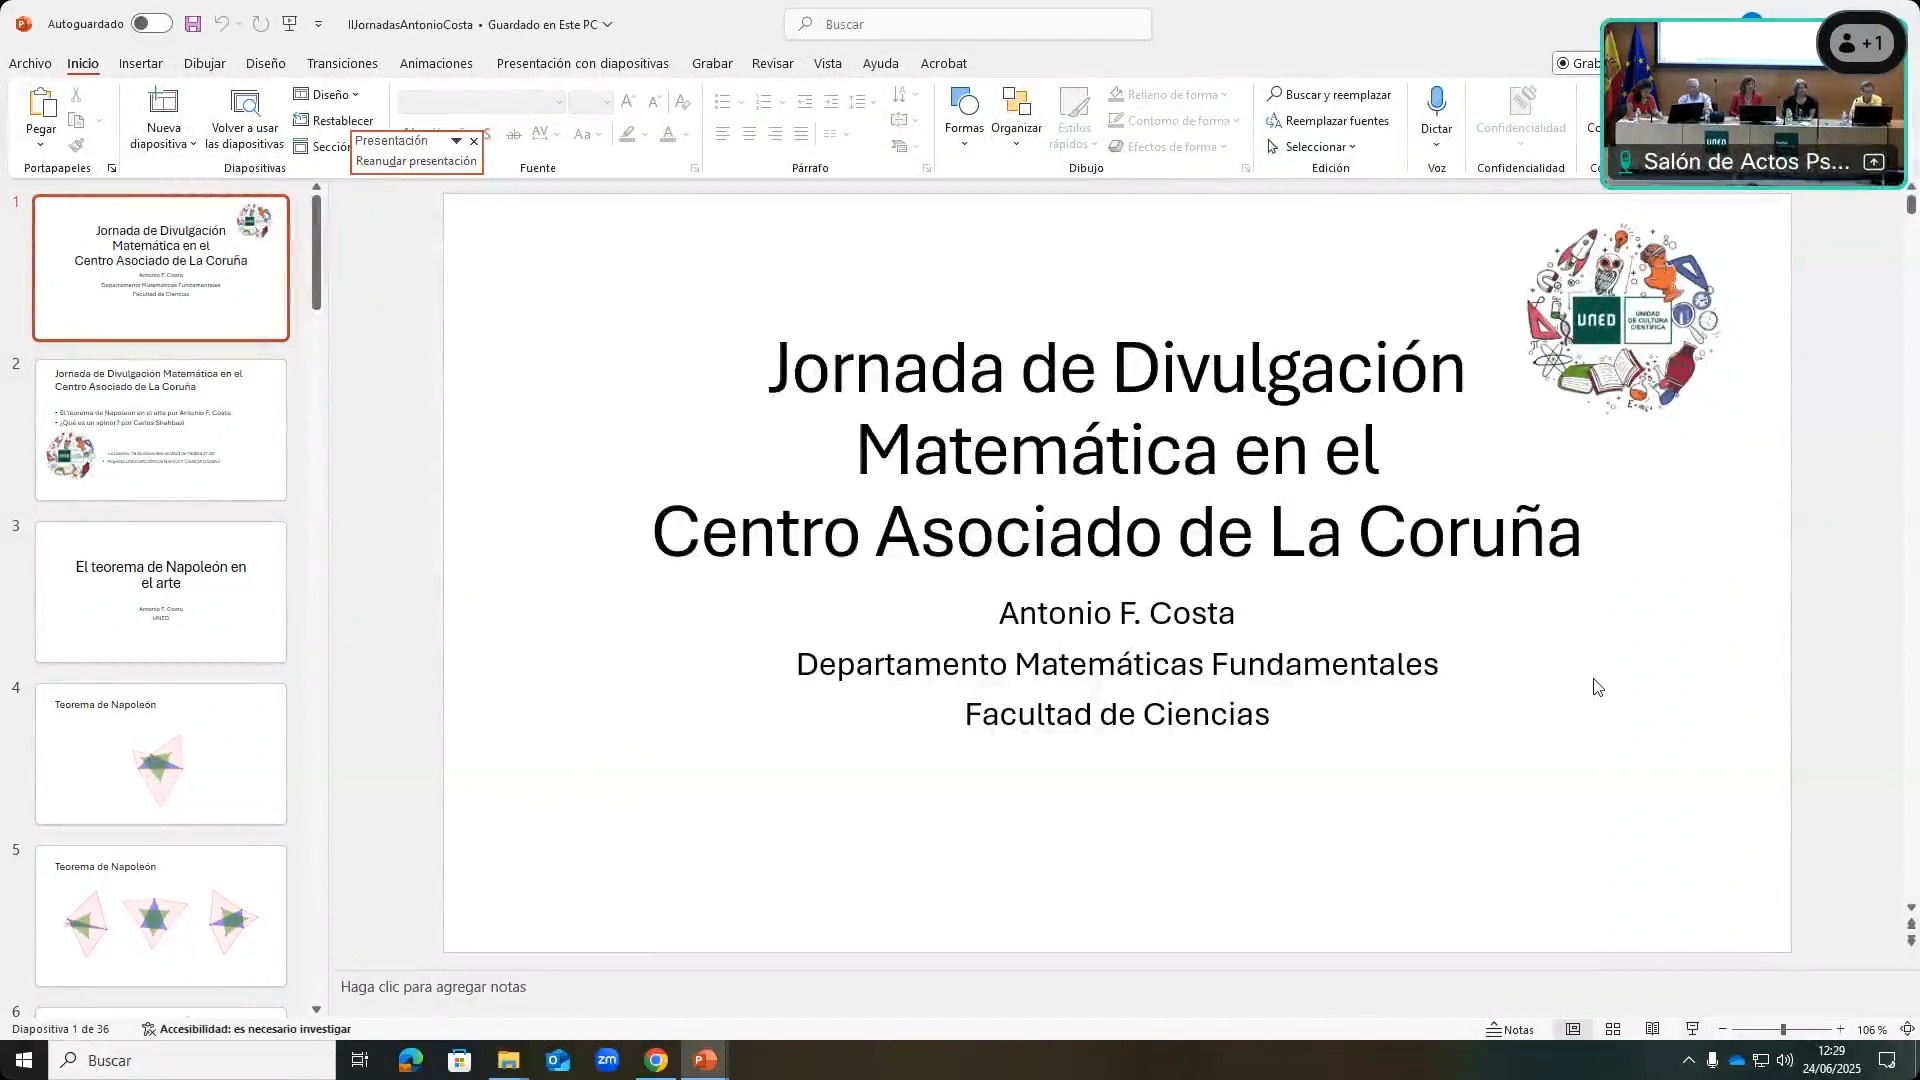Toggle strikethrough text formatting
This screenshot has width=1920, height=1080.
click(x=513, y=134)
